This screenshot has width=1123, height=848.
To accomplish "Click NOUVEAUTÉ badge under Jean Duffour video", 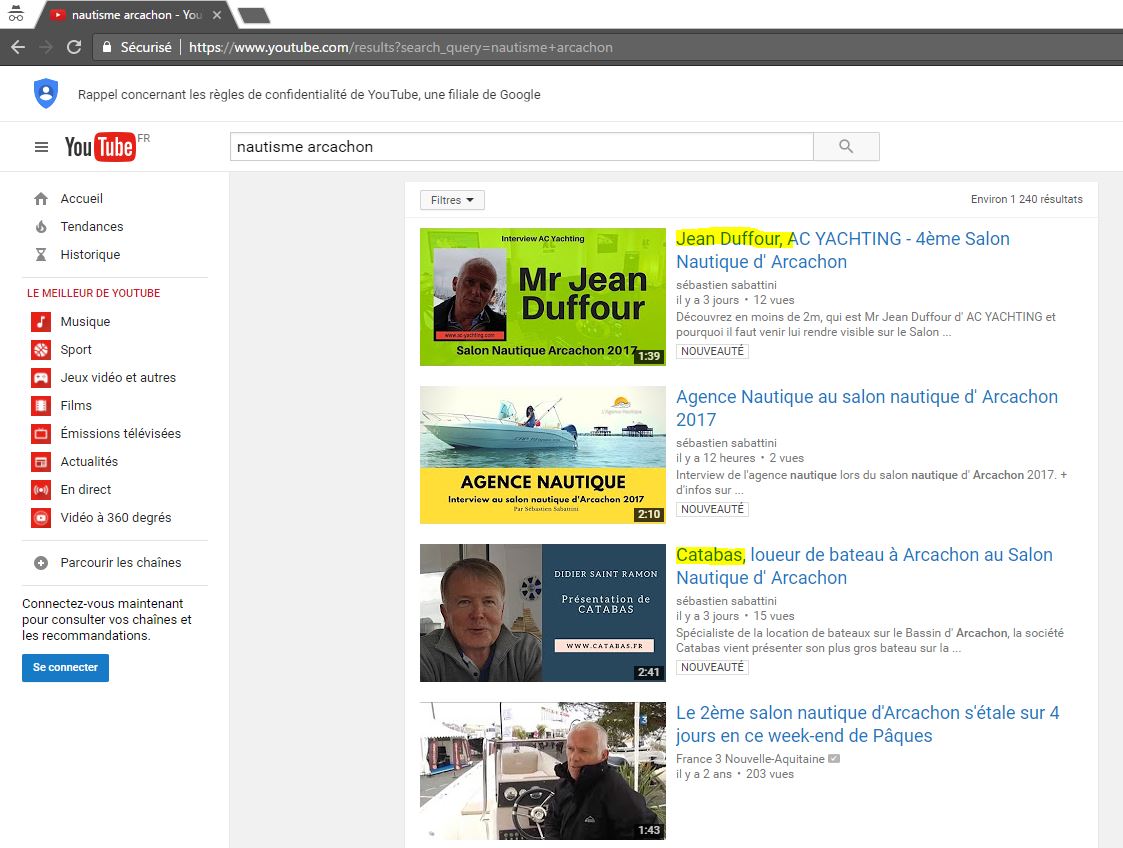I will 713,352.
